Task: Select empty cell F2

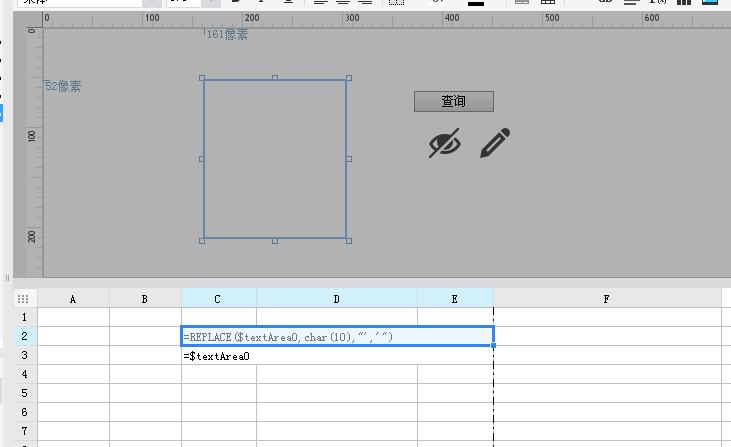Action: point(607,336)
